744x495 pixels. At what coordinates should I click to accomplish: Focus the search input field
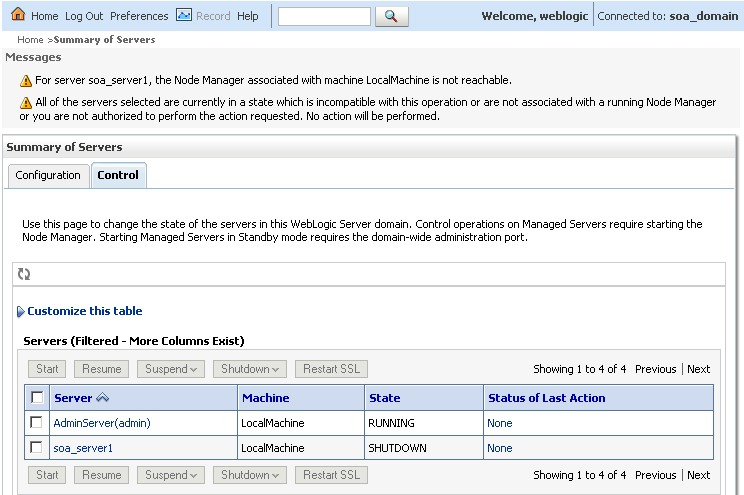pos(324,16)
